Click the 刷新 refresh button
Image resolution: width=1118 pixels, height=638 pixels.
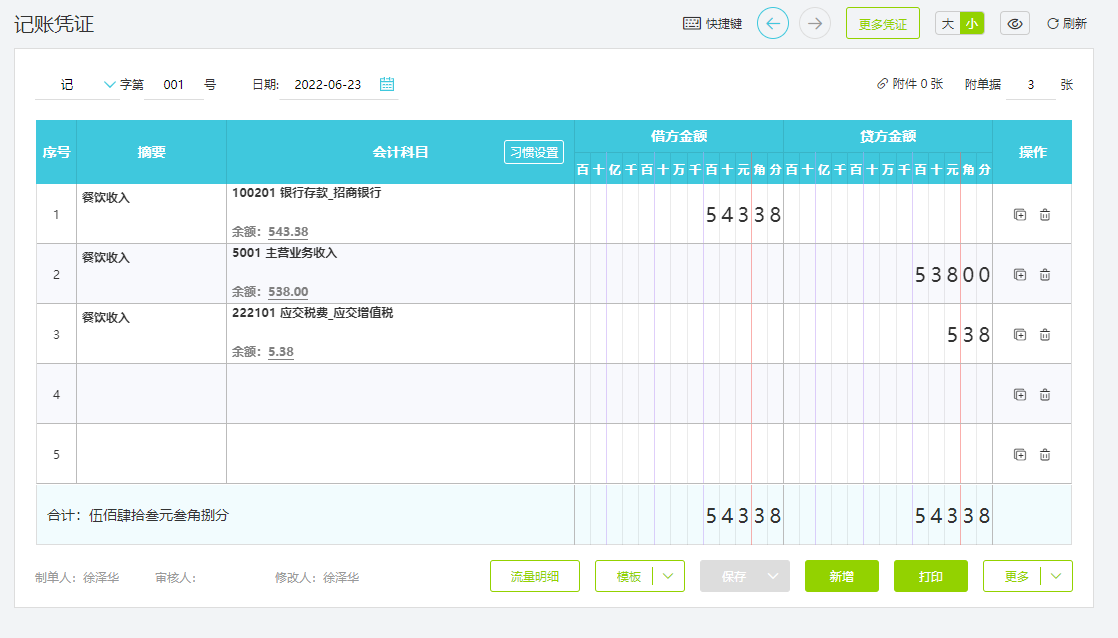point(1066,23)
